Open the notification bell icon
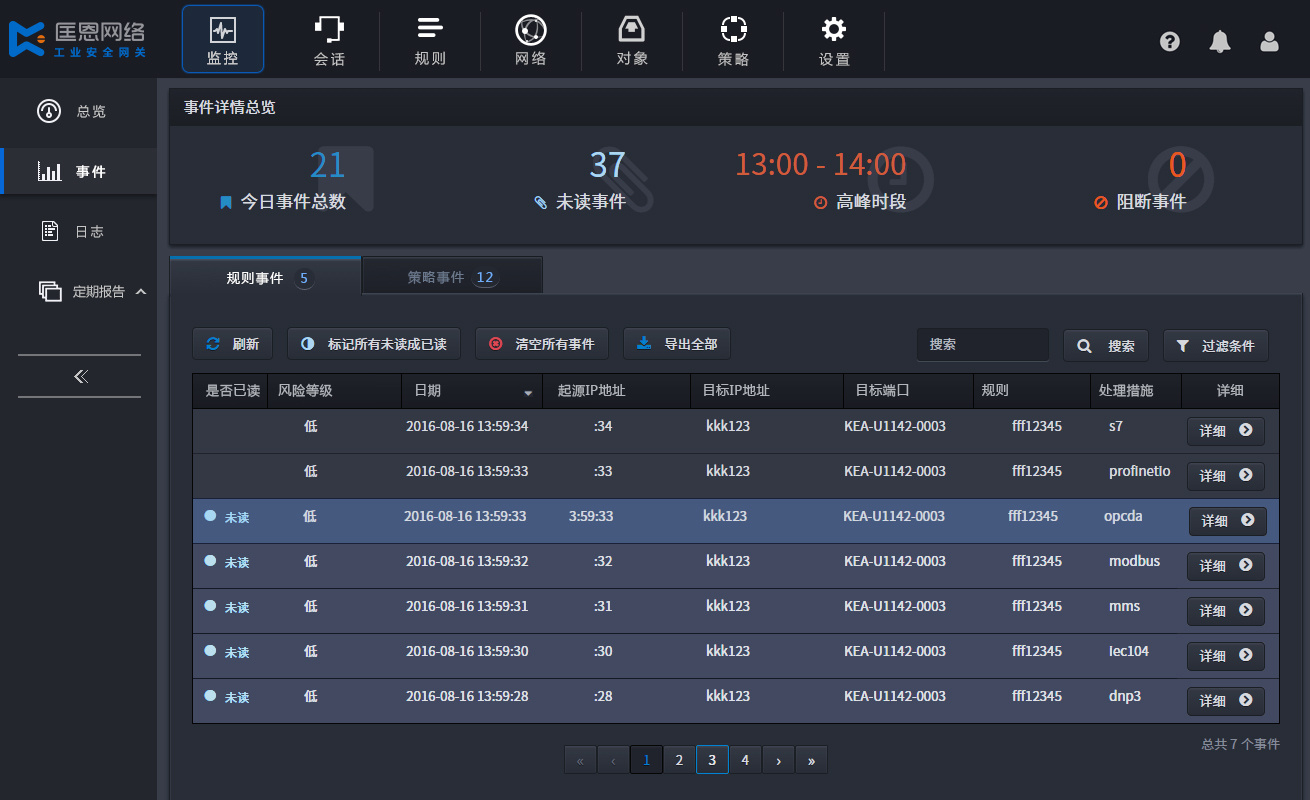The width and height of the screenshot is (1310, 800). pyautogui.click(x=1219, y=41)
